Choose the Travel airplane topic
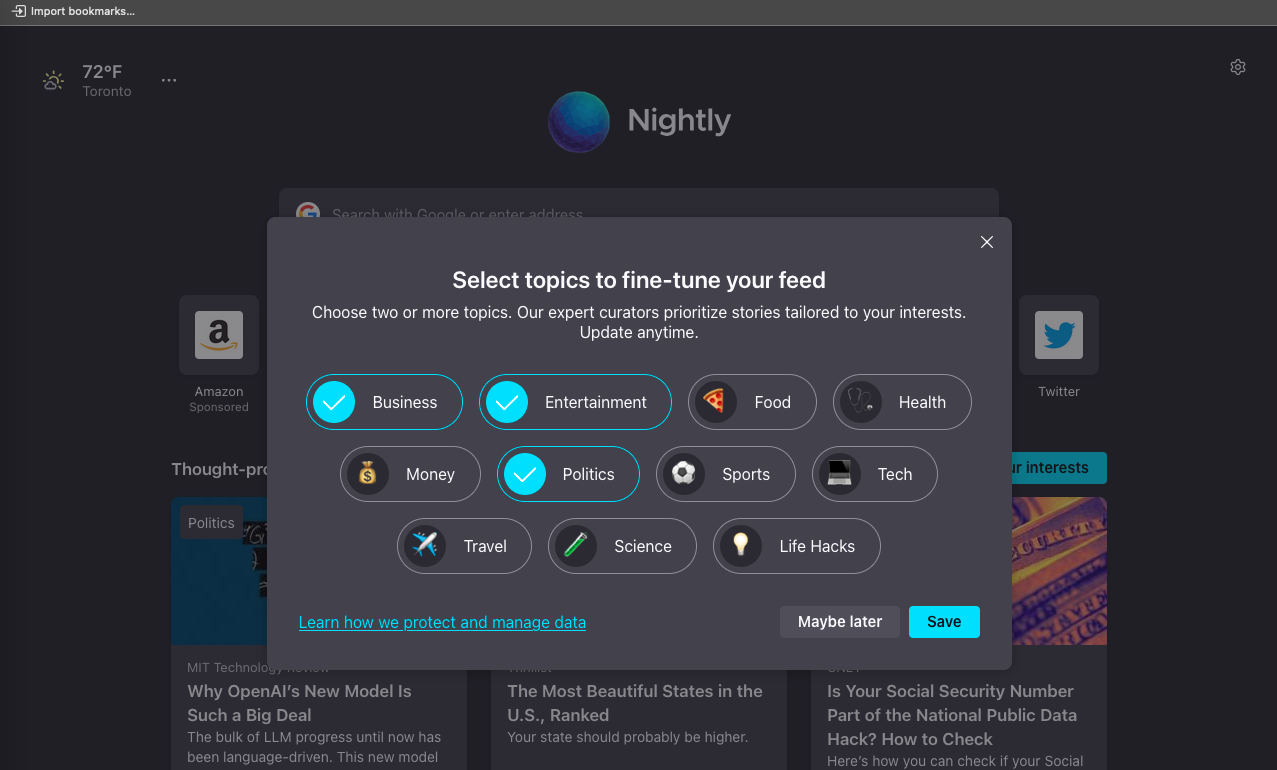 click(464, 546)
